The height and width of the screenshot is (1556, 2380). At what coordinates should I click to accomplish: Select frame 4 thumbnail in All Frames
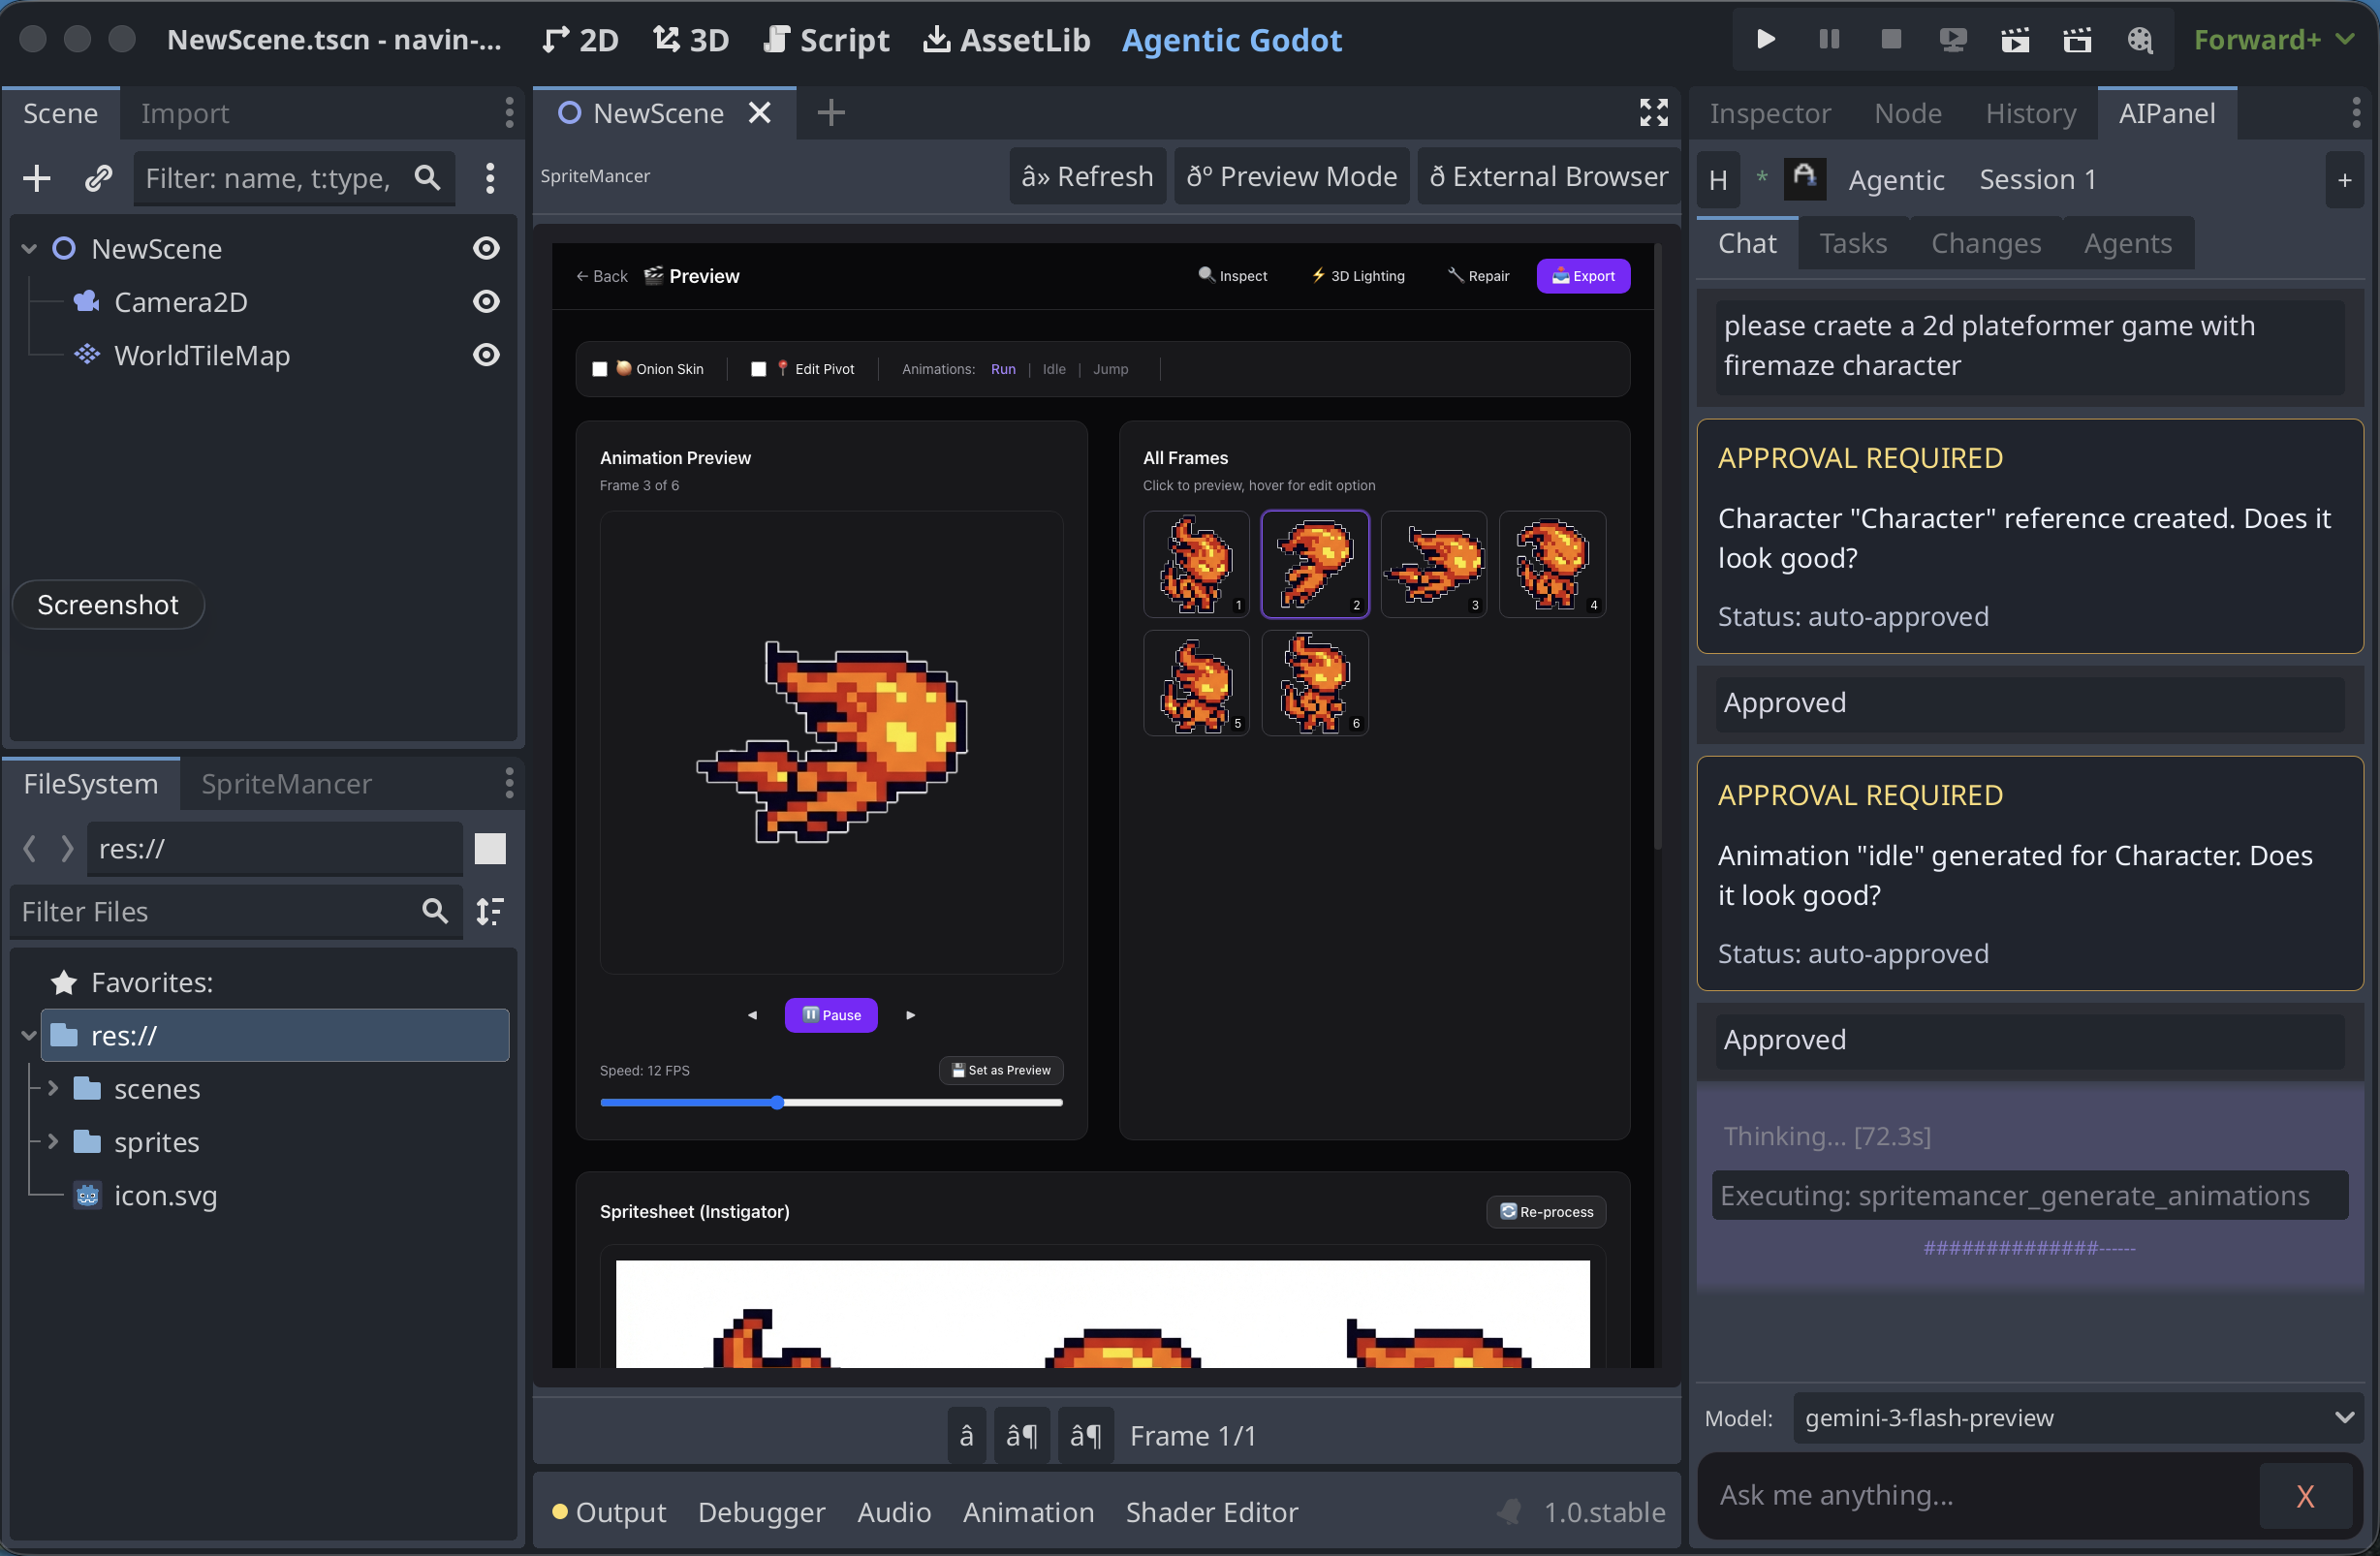(1551, 564)
